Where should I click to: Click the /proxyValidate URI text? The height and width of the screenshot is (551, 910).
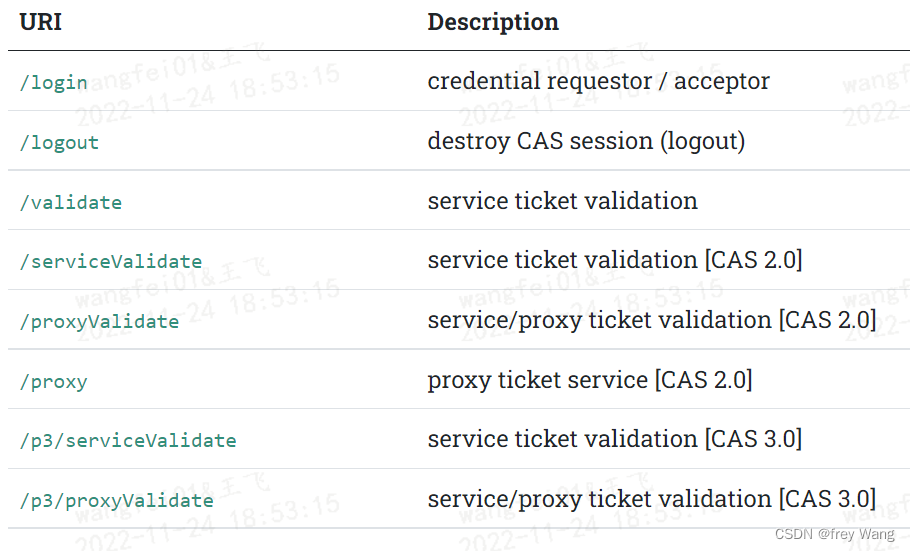(99, 321)
